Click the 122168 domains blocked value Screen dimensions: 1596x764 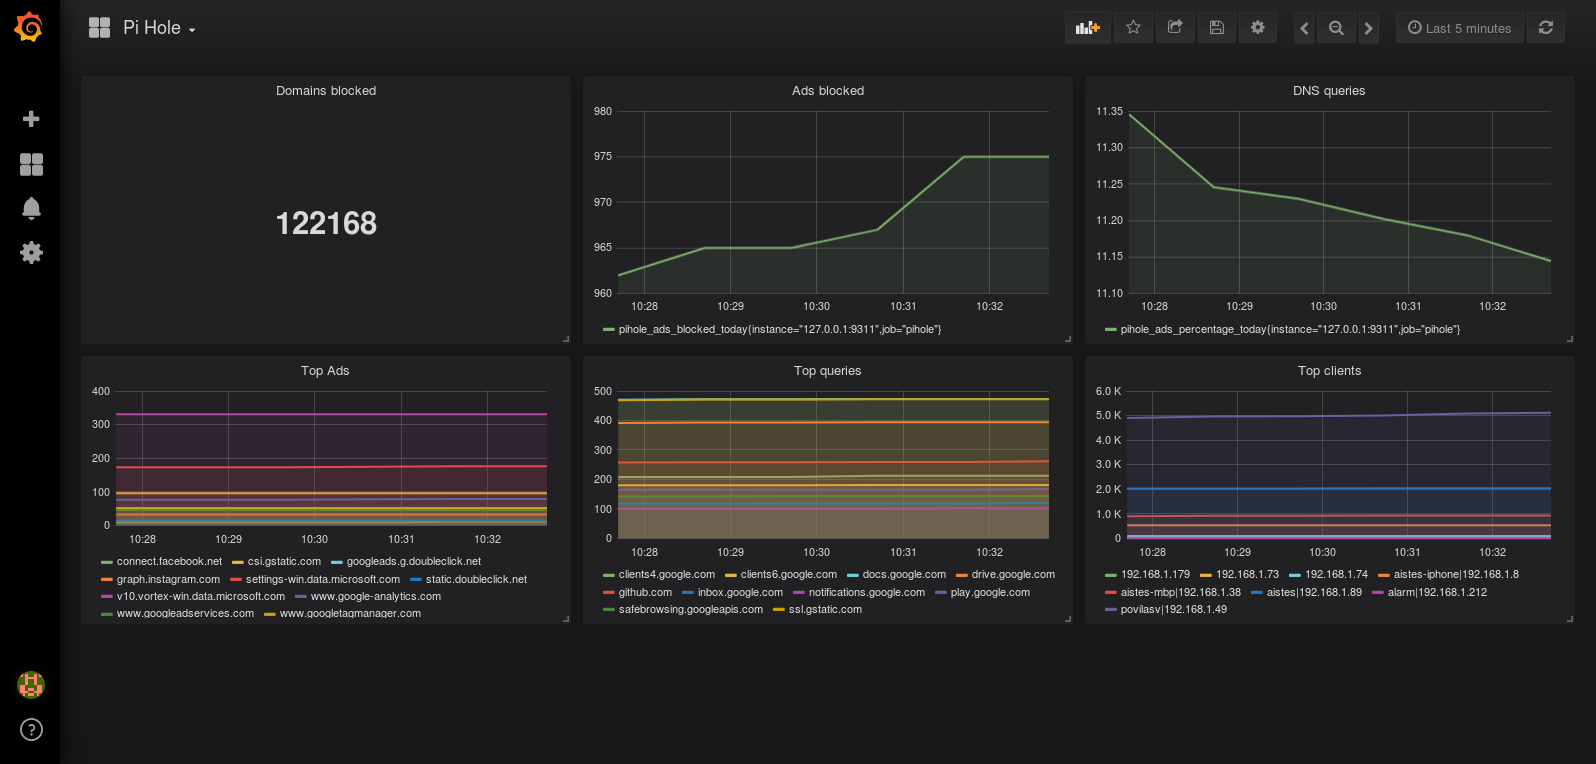pyautogui.click(x=326, y=223)
